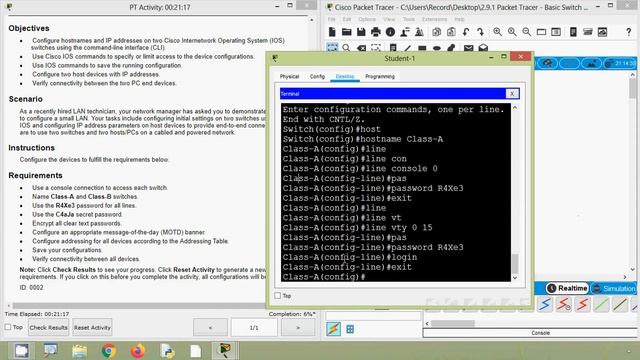Open Network Information circle-i icon

point(390,32)
